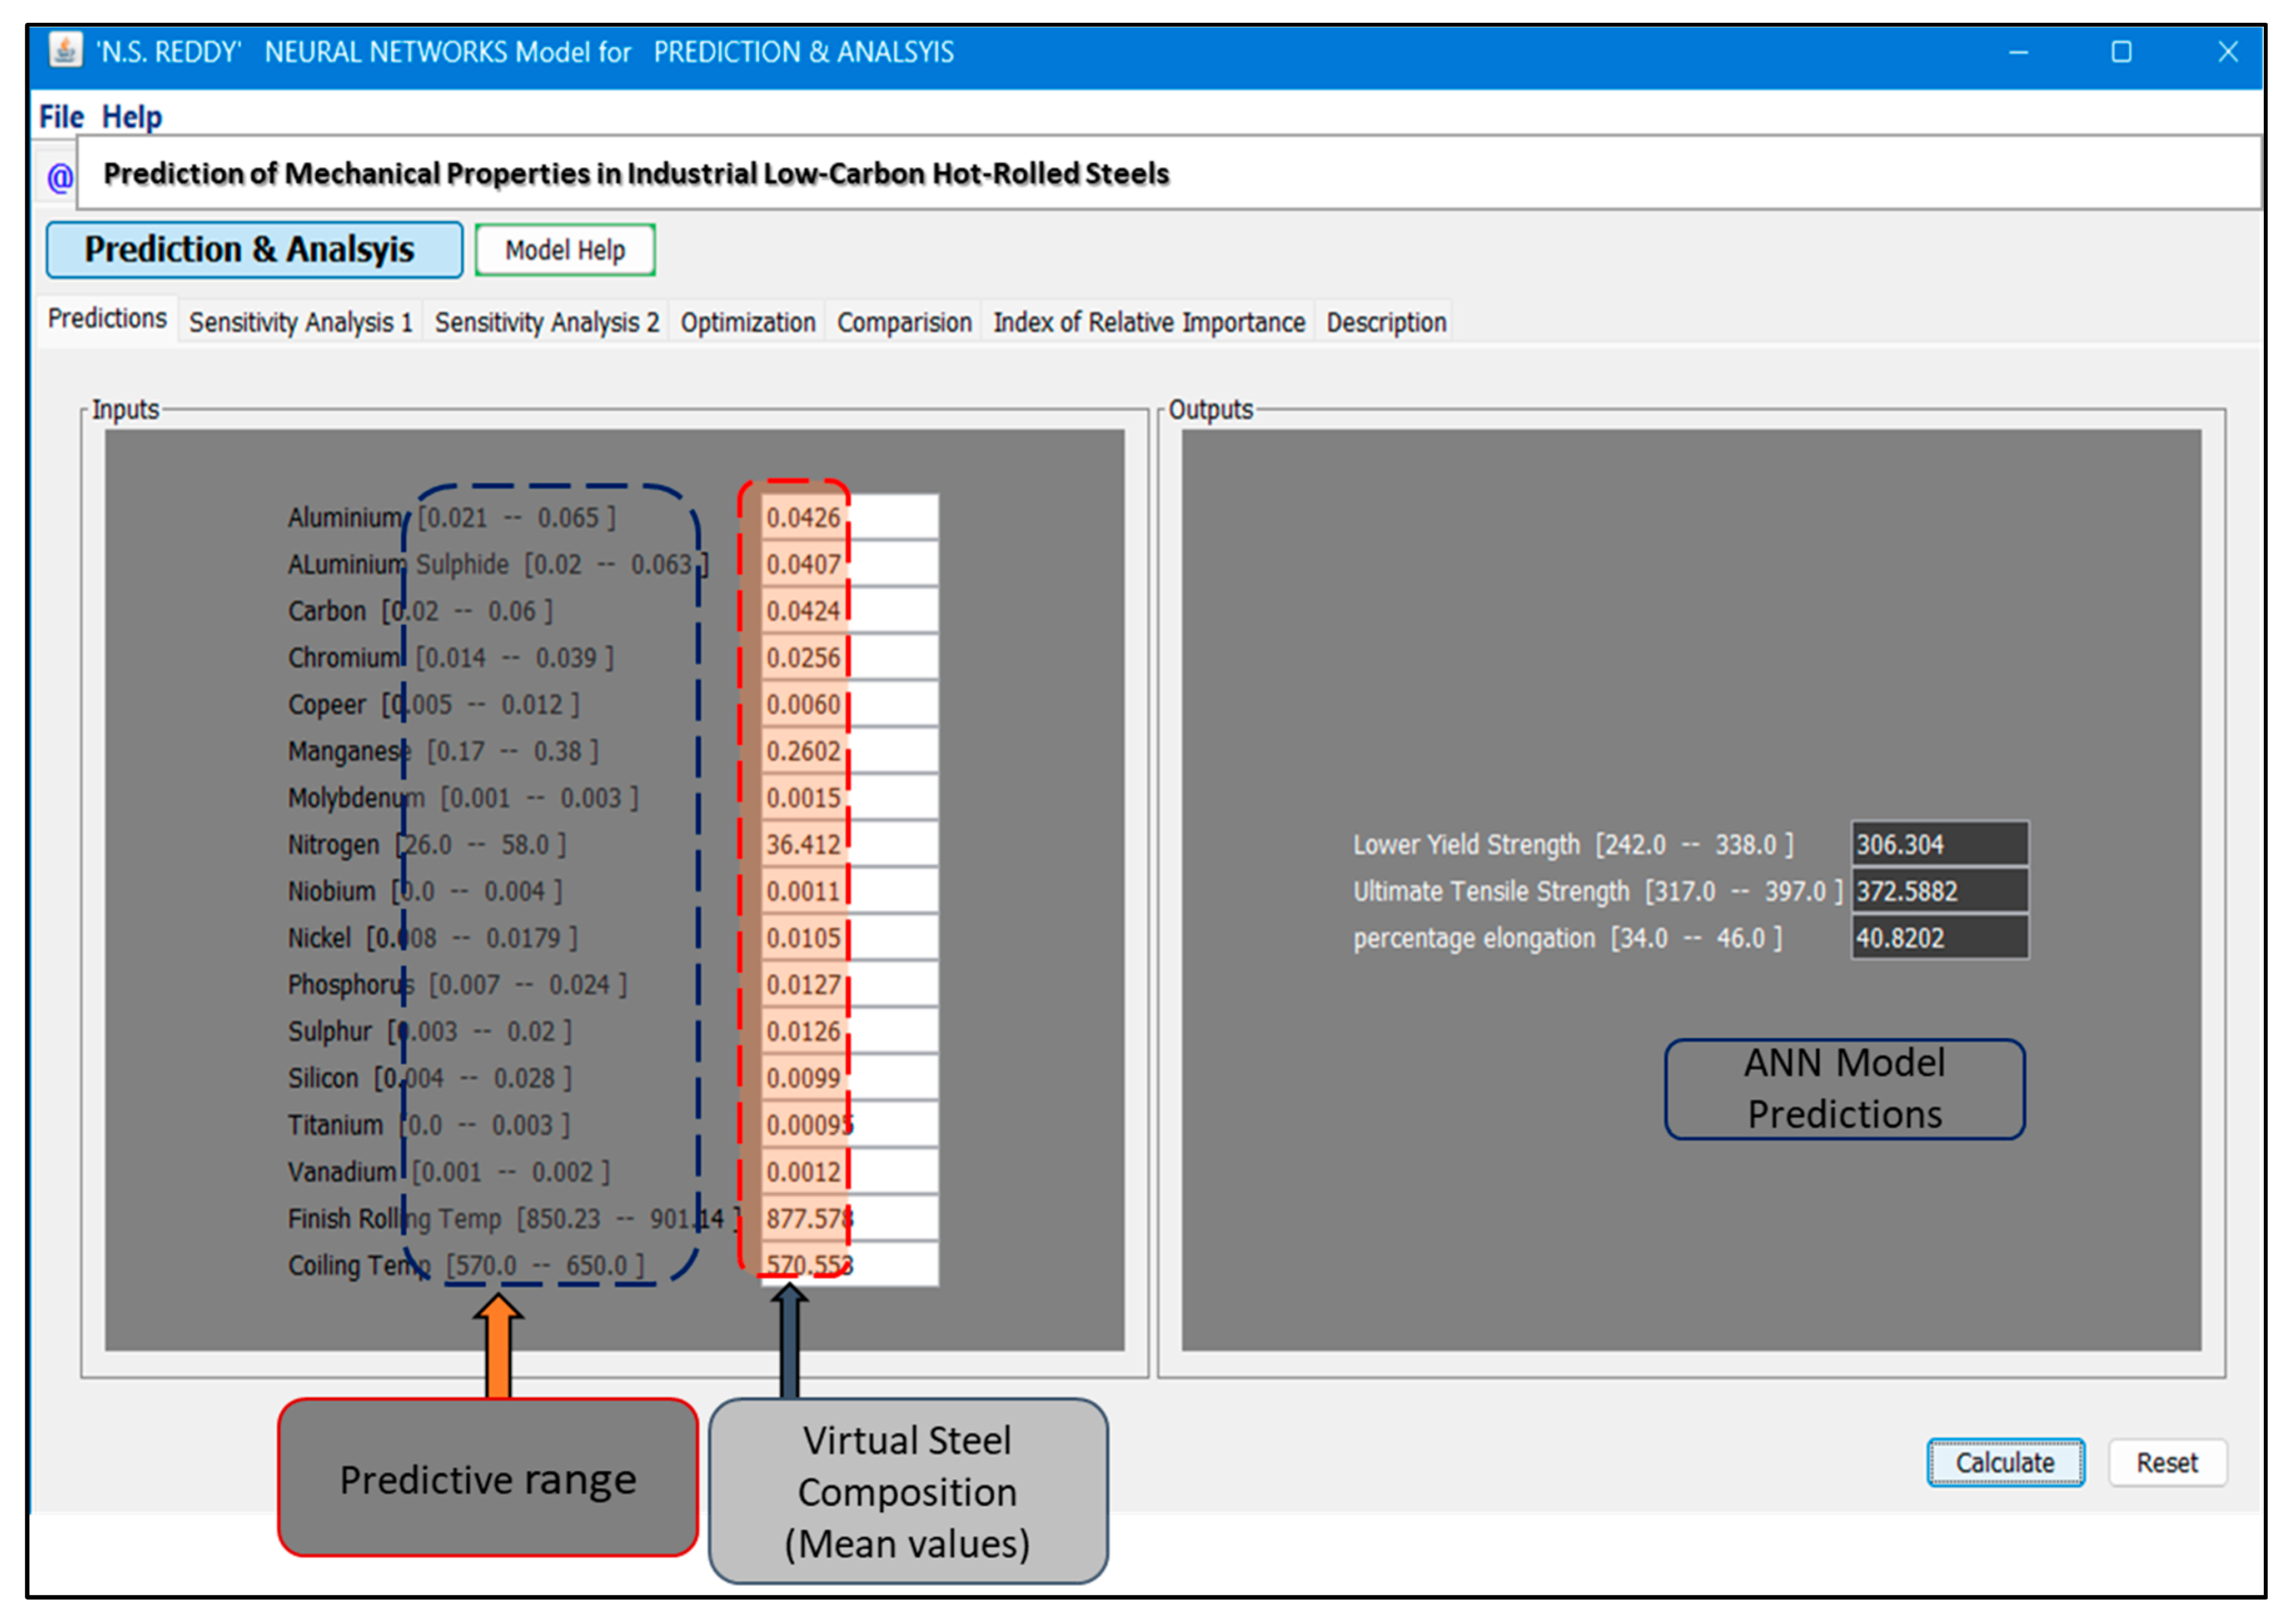Open Model Help

564,250
